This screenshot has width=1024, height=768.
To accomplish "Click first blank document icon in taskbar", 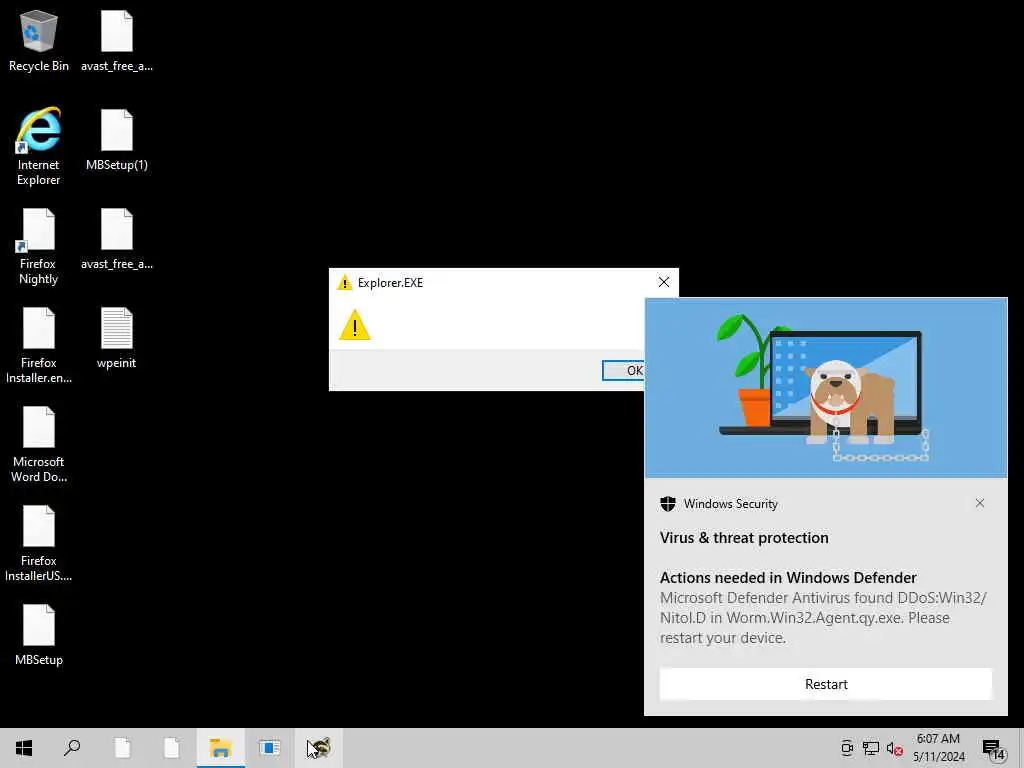I will [122, 748].
